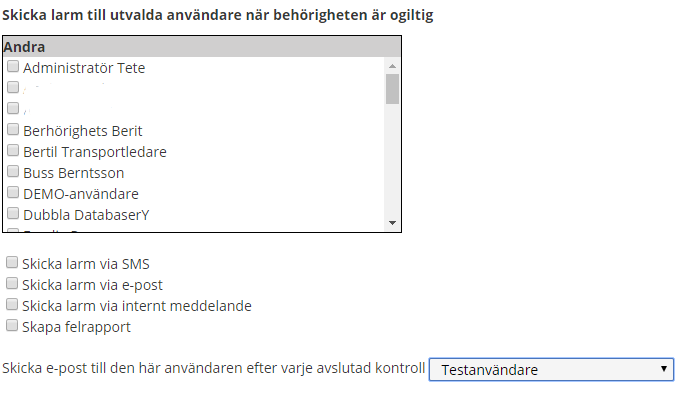Image resolution: width=700 pixels, height=400 pixels.
Task: Click the Andra group header
Action: [25, 47]
